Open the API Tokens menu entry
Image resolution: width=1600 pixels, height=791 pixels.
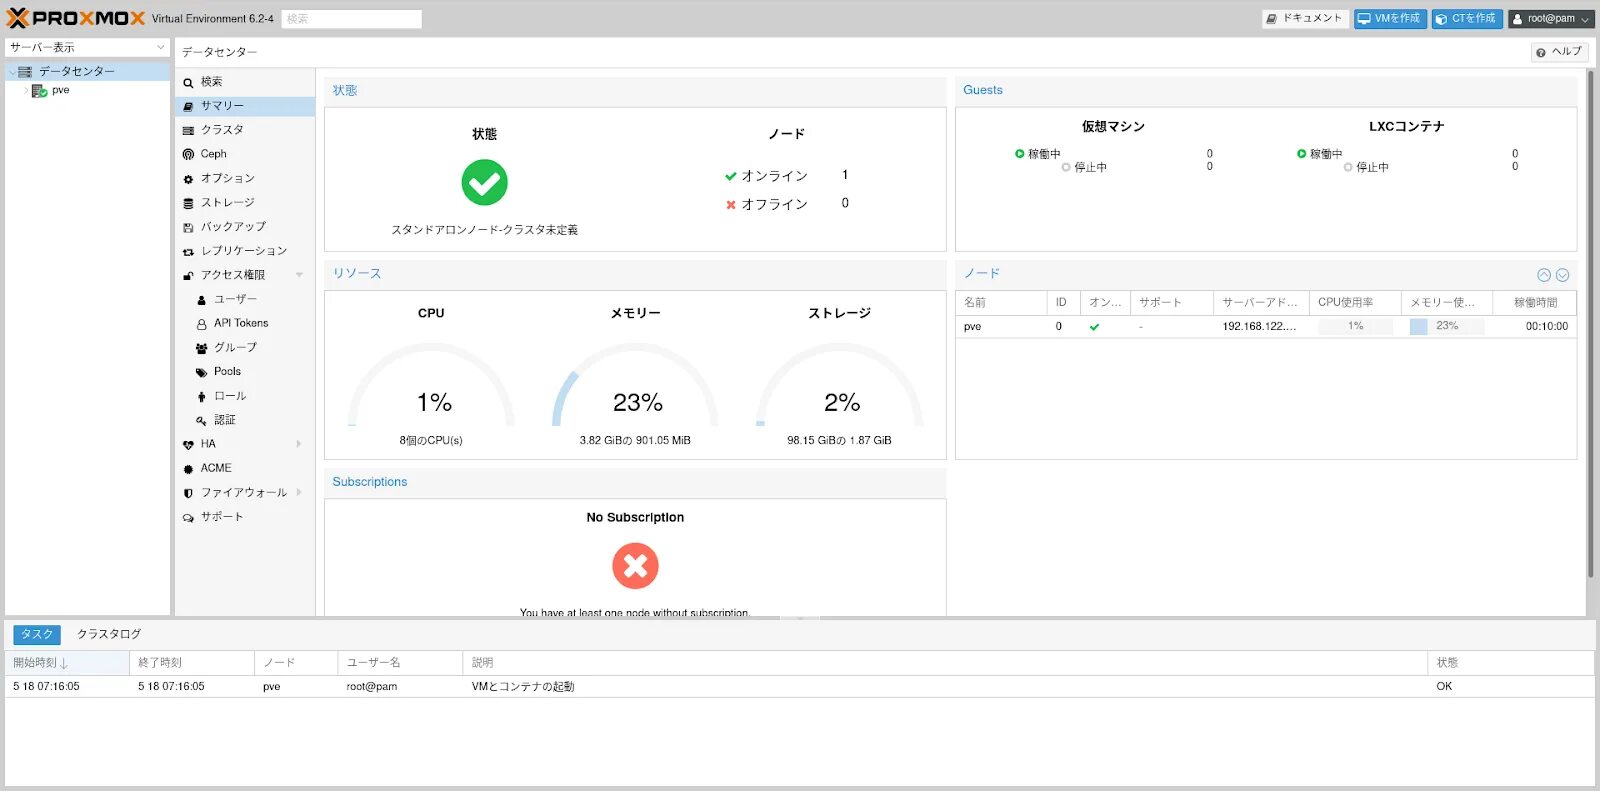[245, 323]
